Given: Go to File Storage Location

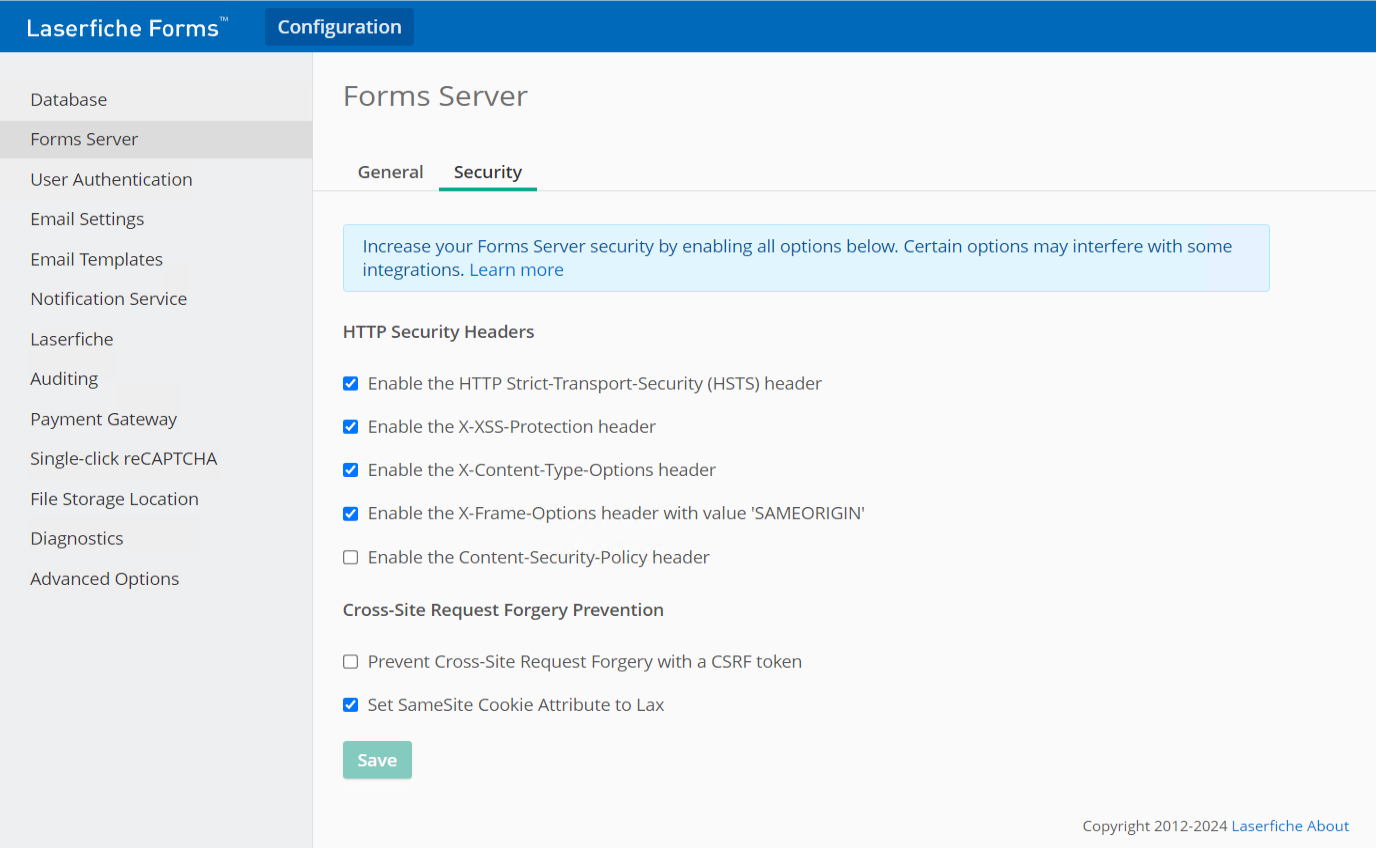Looking at the screenshot, I should pos(156,499).
